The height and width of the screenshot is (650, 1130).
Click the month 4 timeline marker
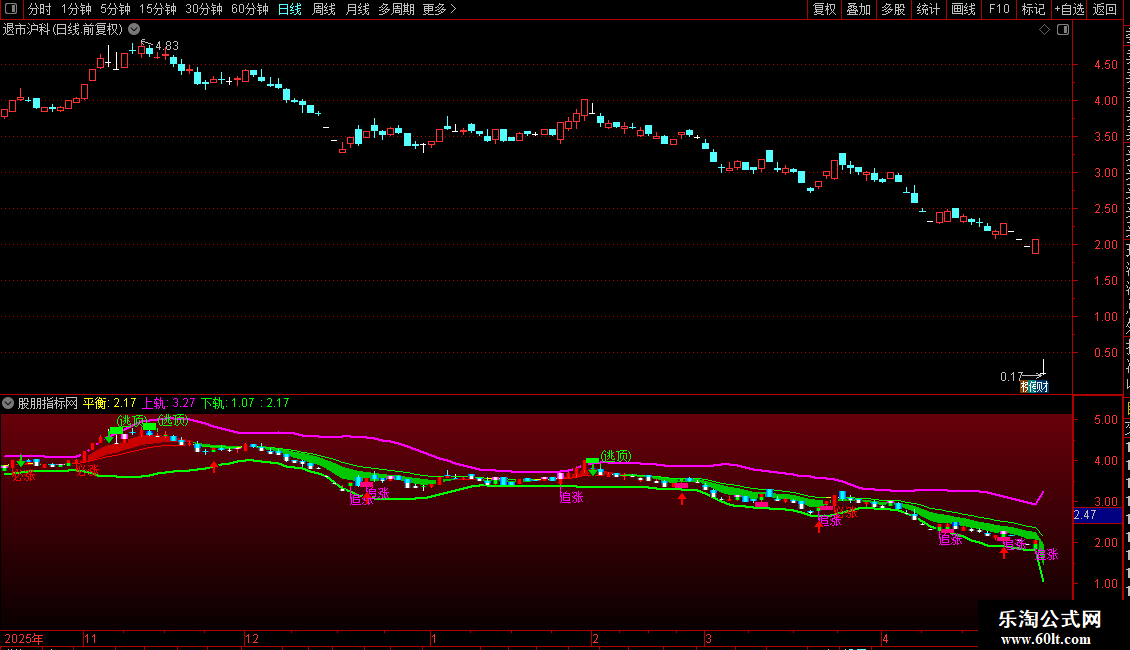(886, 638)
